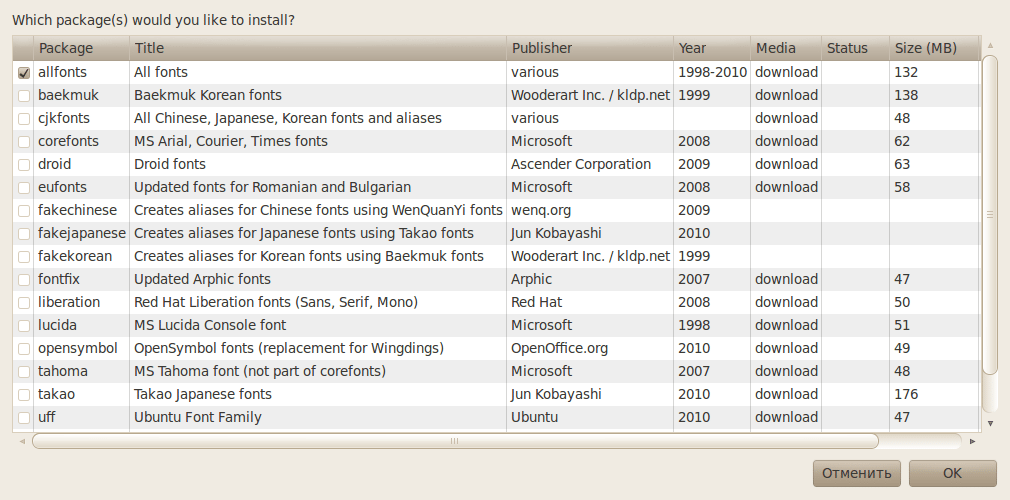Check the uff Ubuntu Font Family checkbox
This screenshot has height=500, width=1010.
coord(24,418)
